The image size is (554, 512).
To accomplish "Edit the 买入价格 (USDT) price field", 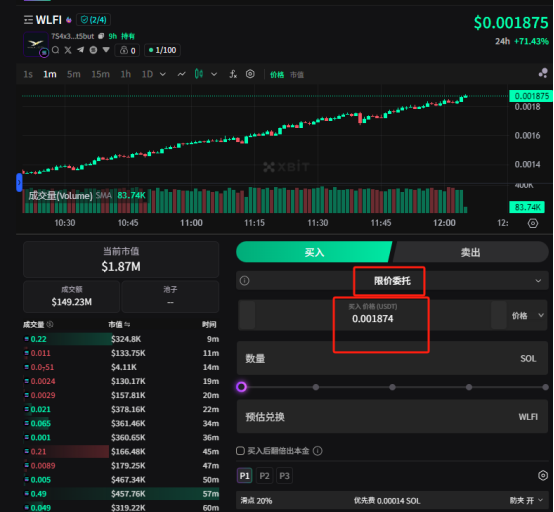I will point(373,315).
